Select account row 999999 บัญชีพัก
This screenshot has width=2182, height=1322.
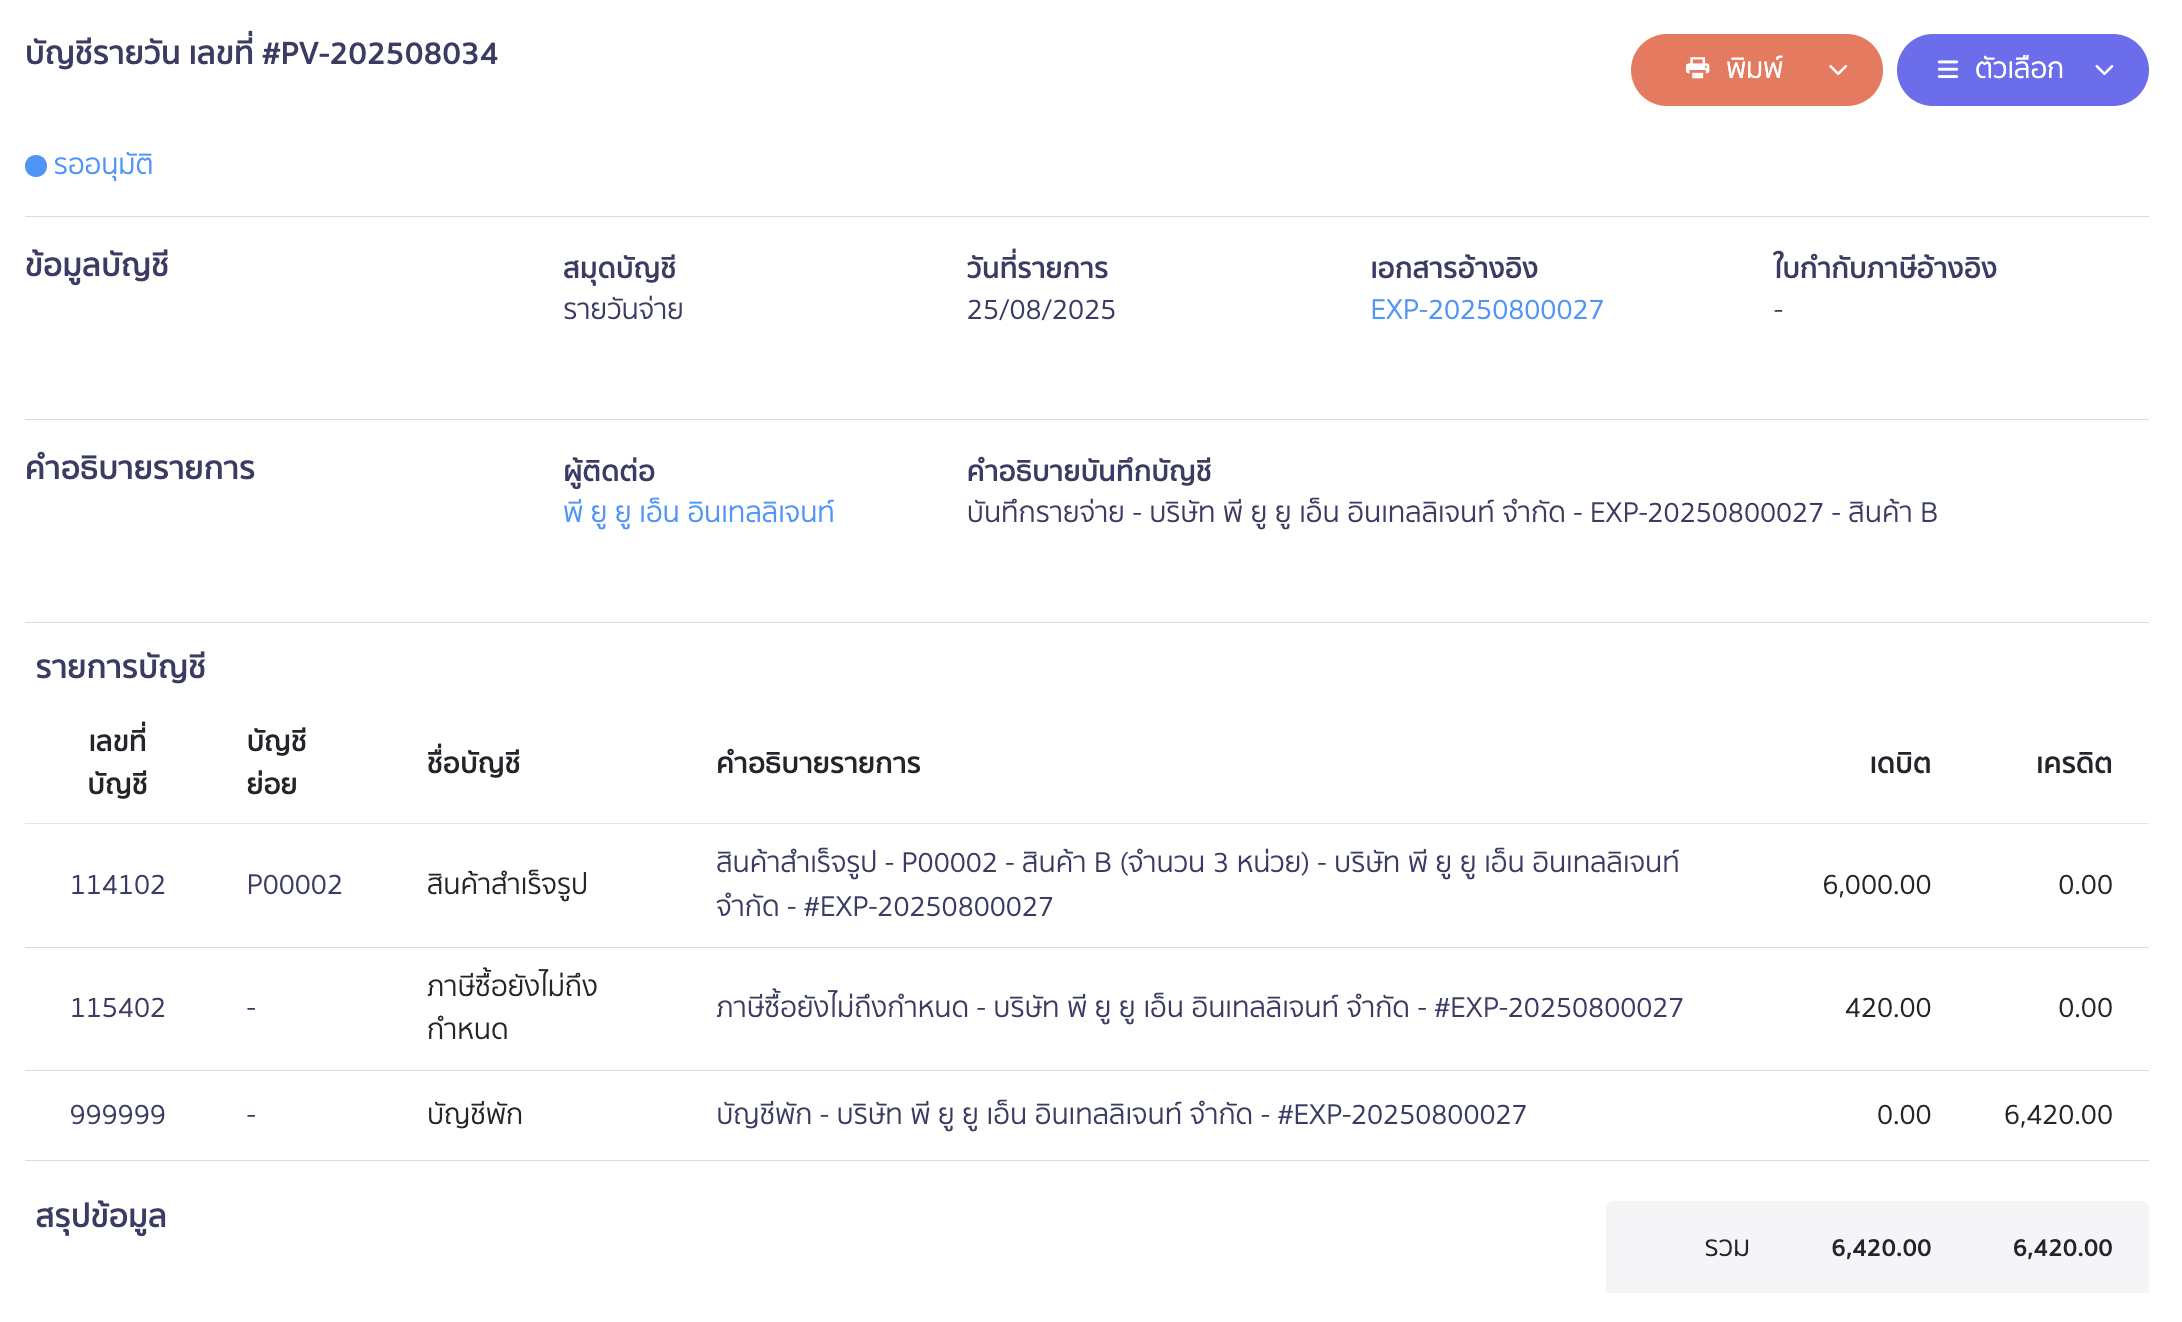(x=1087, y=1115)
